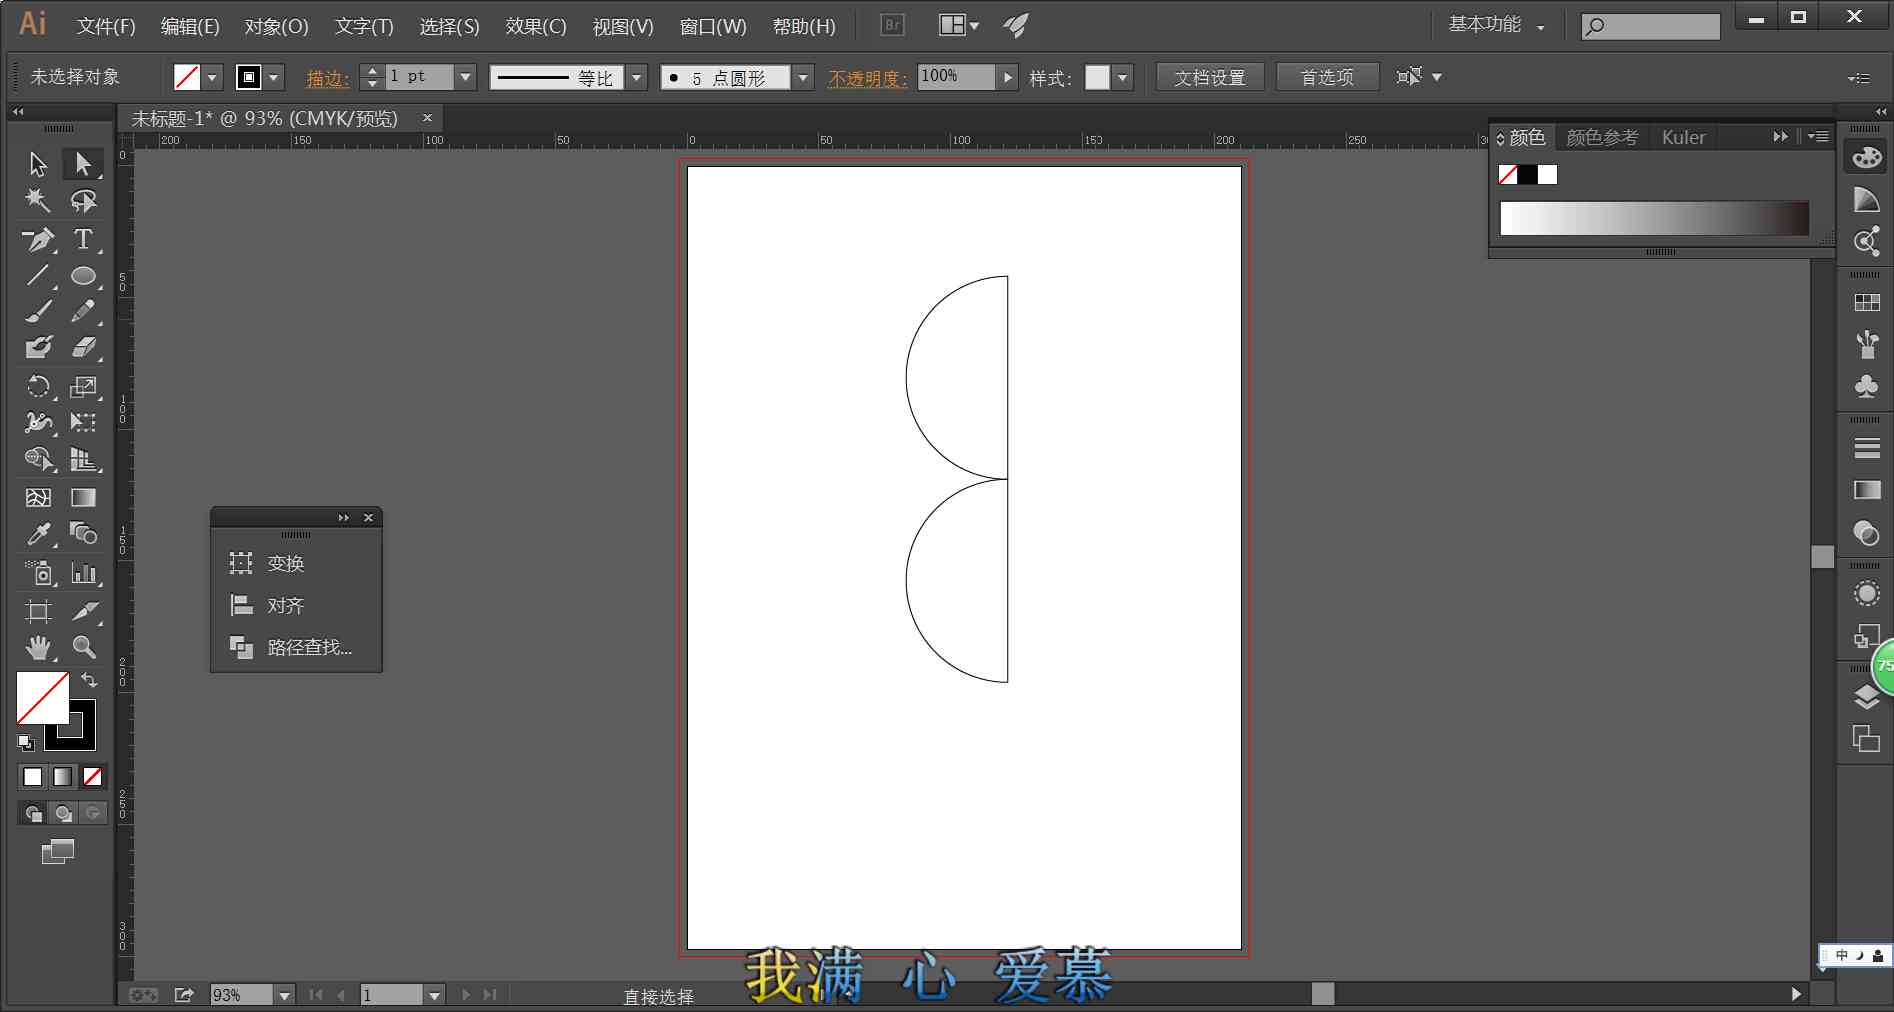The image size is (1894, 1012).
Task: Set paint mode to Gradient
Action: pyautogui.click(x=62, y=777)
